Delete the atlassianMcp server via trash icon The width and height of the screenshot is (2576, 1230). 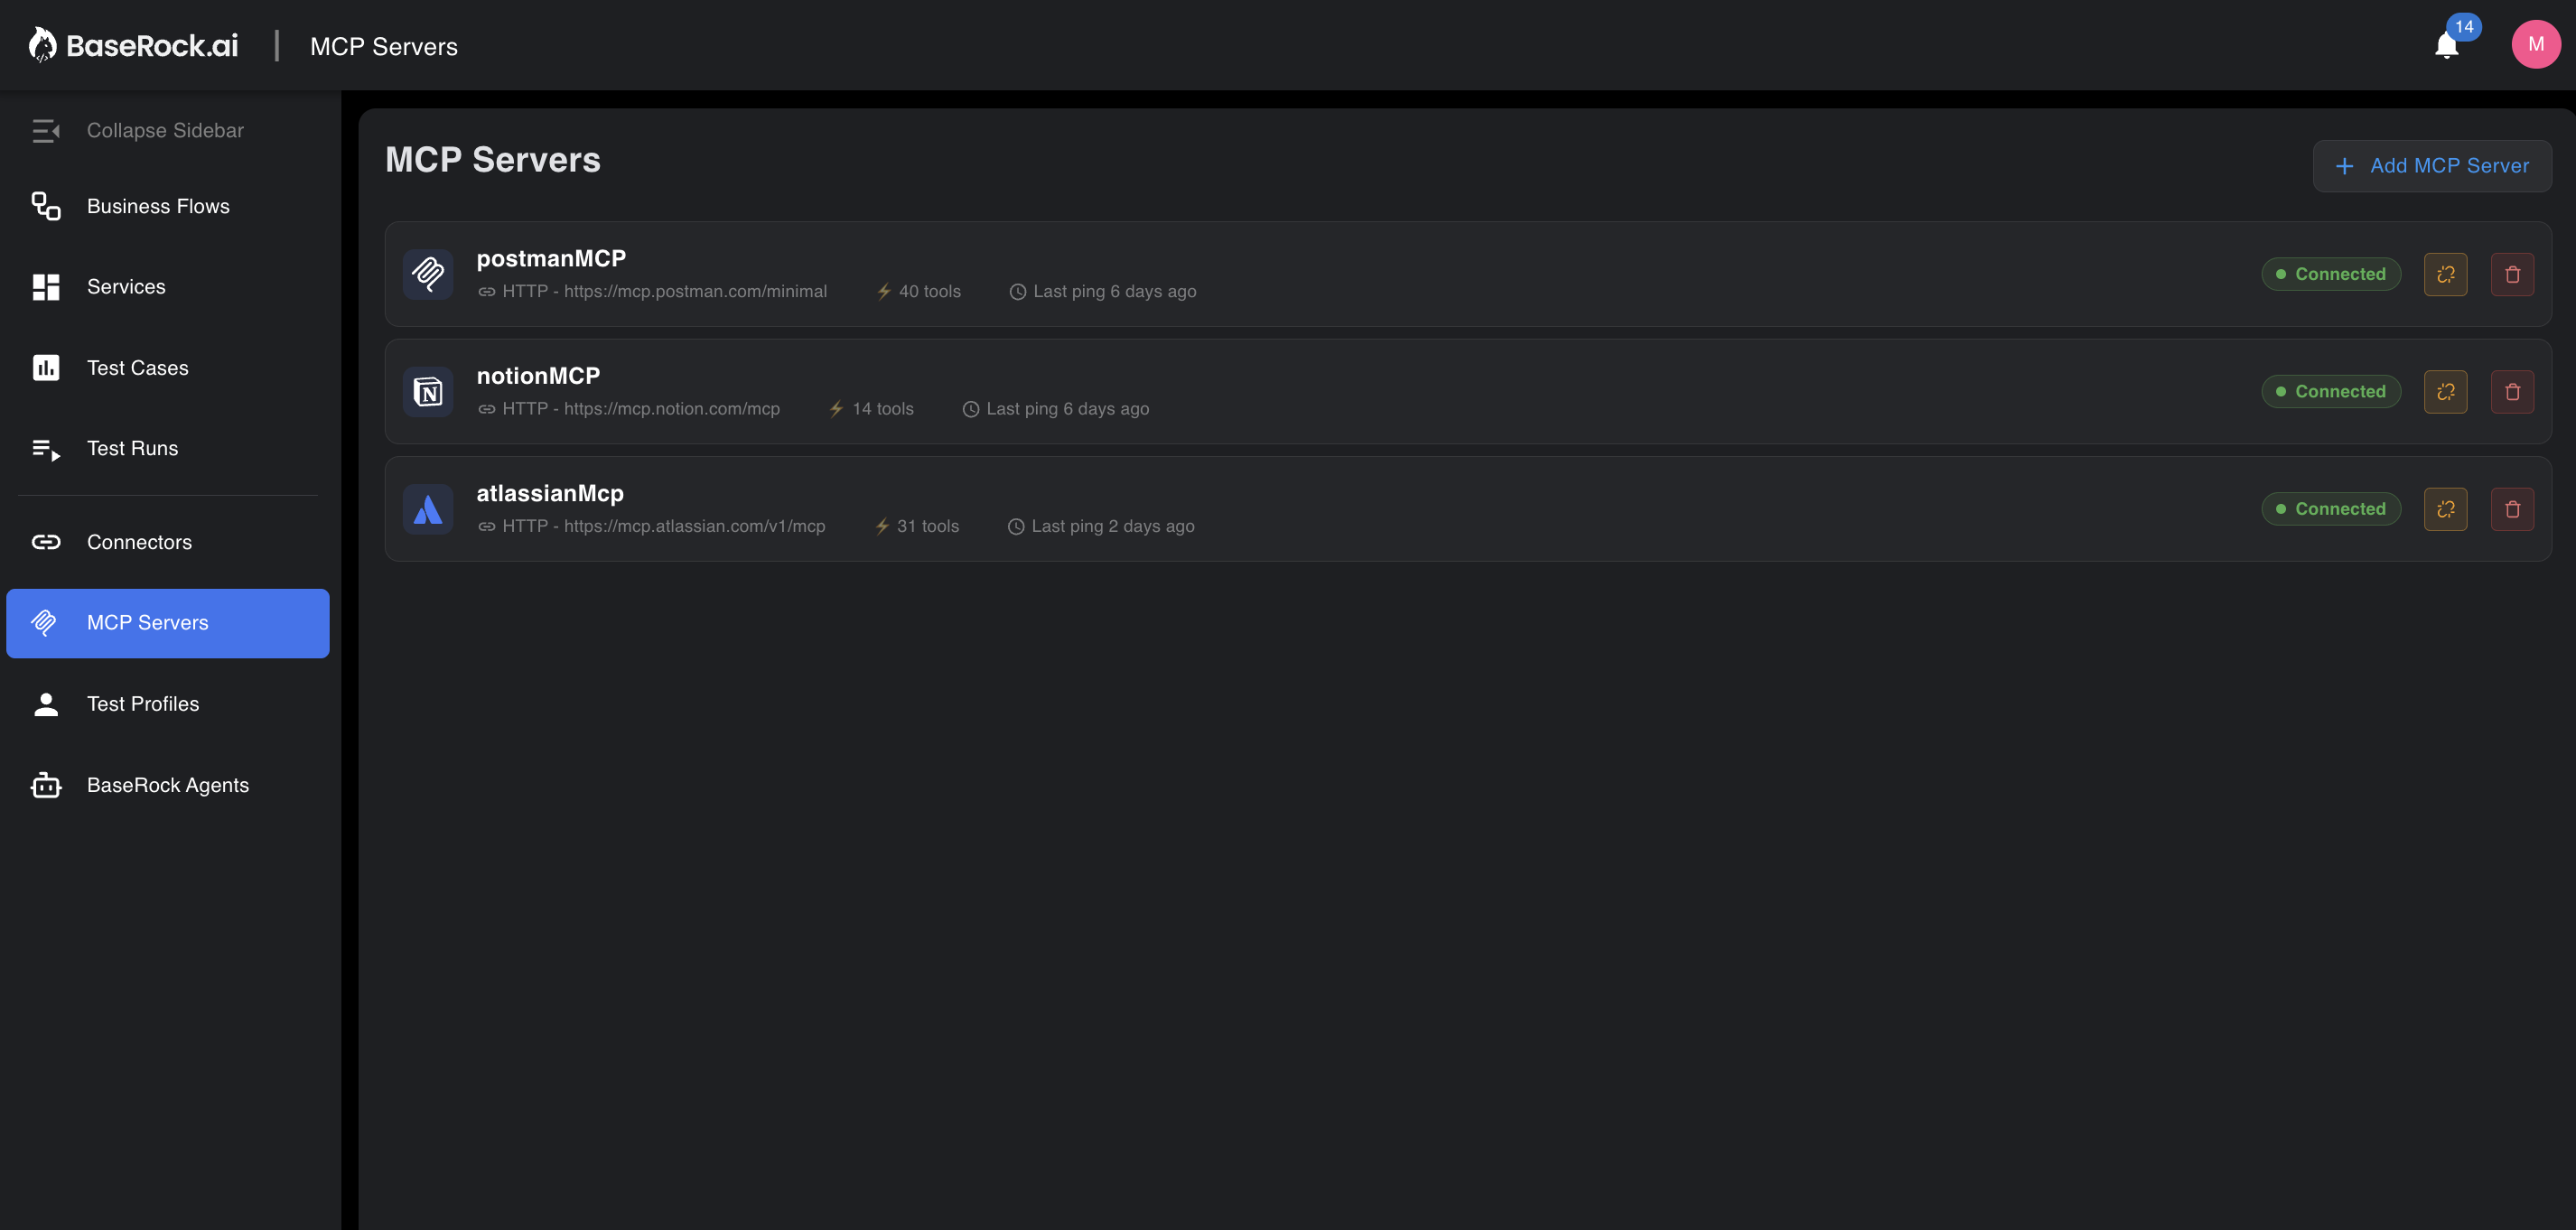click(2513, 508)
